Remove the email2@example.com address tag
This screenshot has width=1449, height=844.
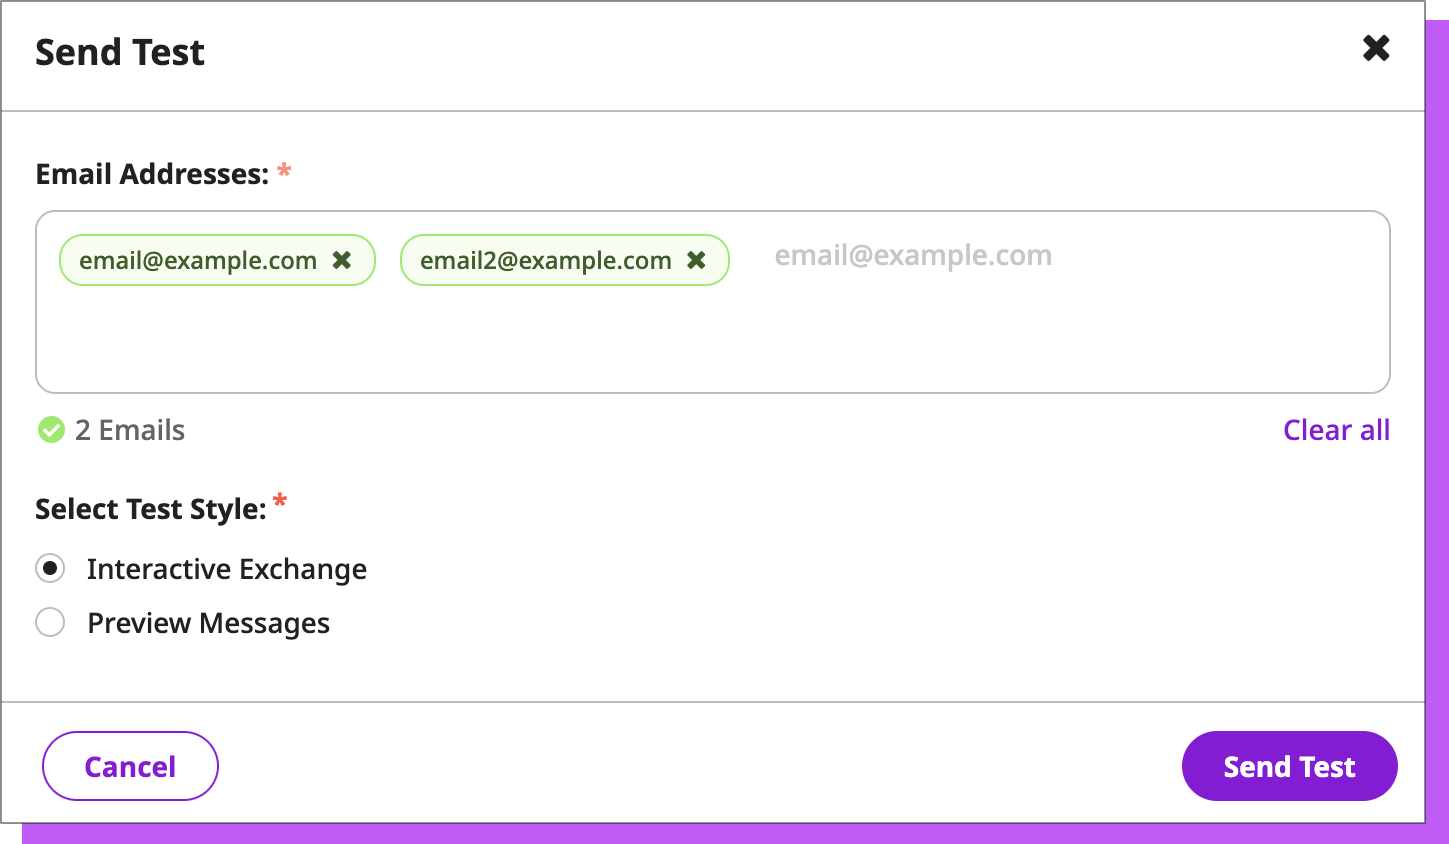[697, 260]
